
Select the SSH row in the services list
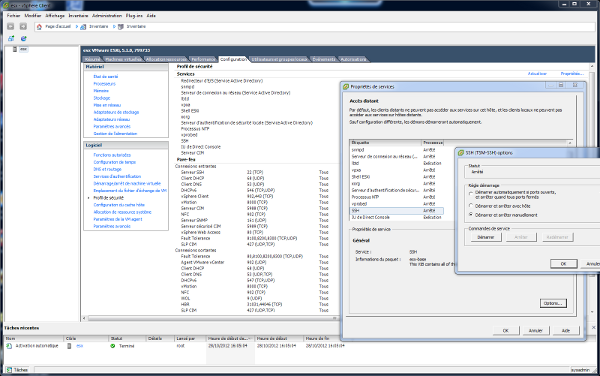point(397,210)
